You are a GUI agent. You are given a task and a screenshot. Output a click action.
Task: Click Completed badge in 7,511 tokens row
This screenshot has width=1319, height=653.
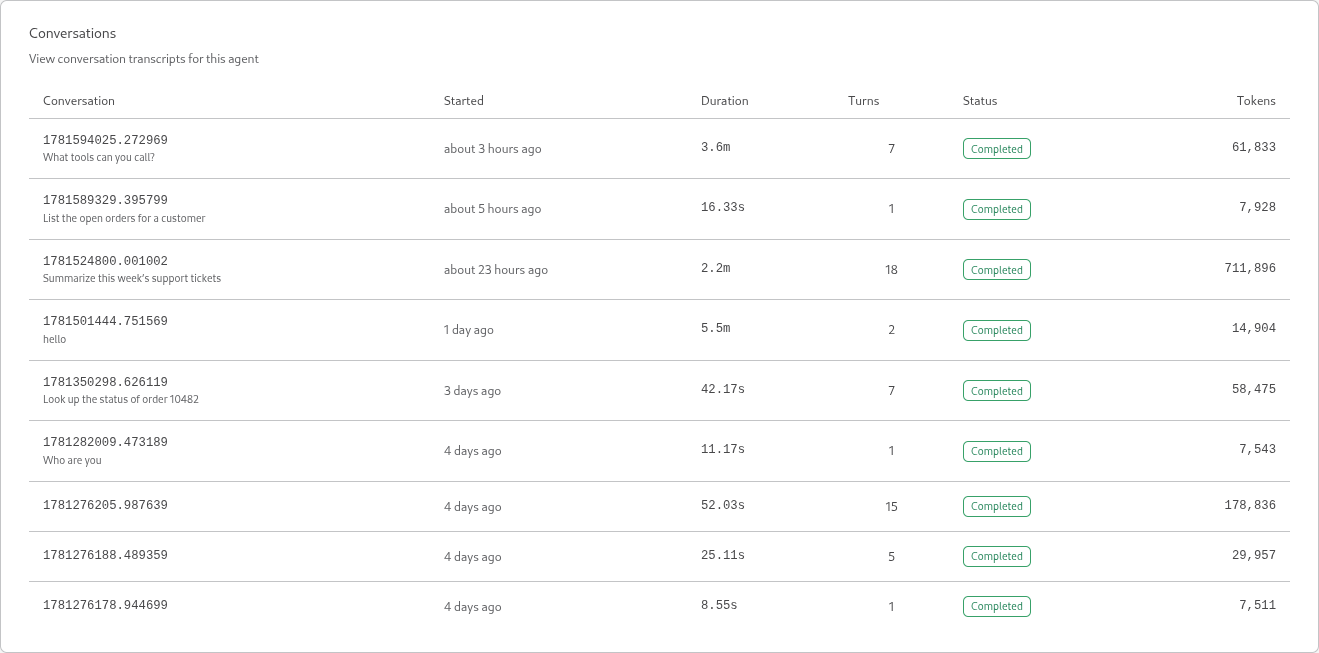(x=997, y=606)
